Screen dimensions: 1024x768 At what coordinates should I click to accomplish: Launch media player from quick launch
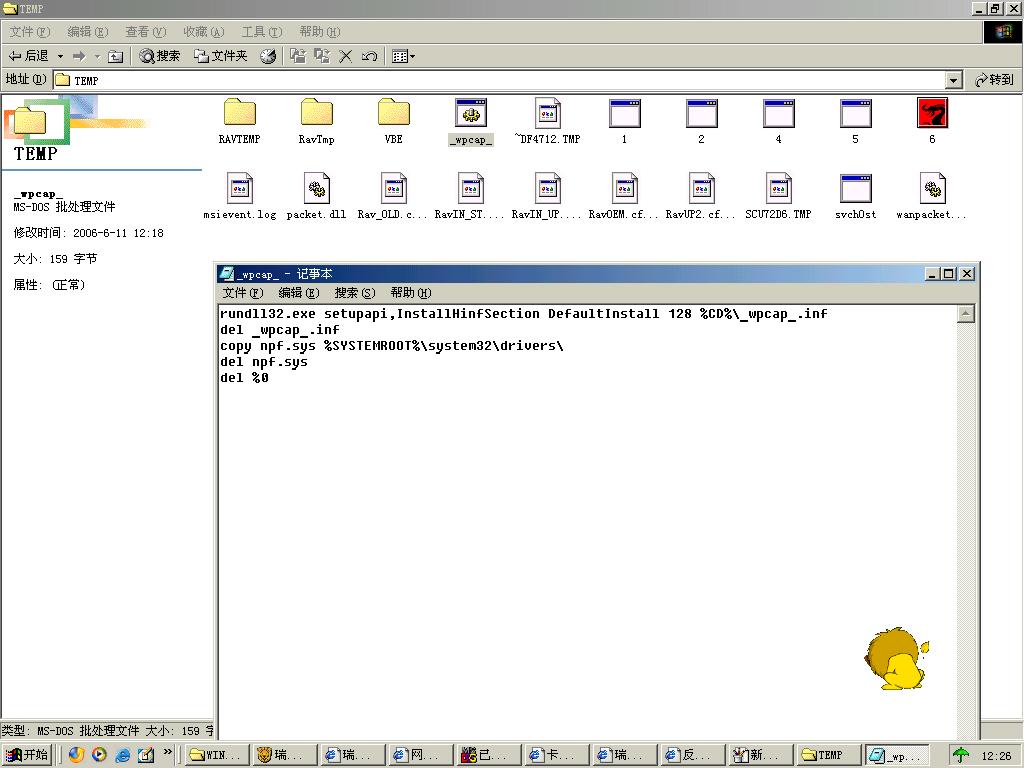99,755
